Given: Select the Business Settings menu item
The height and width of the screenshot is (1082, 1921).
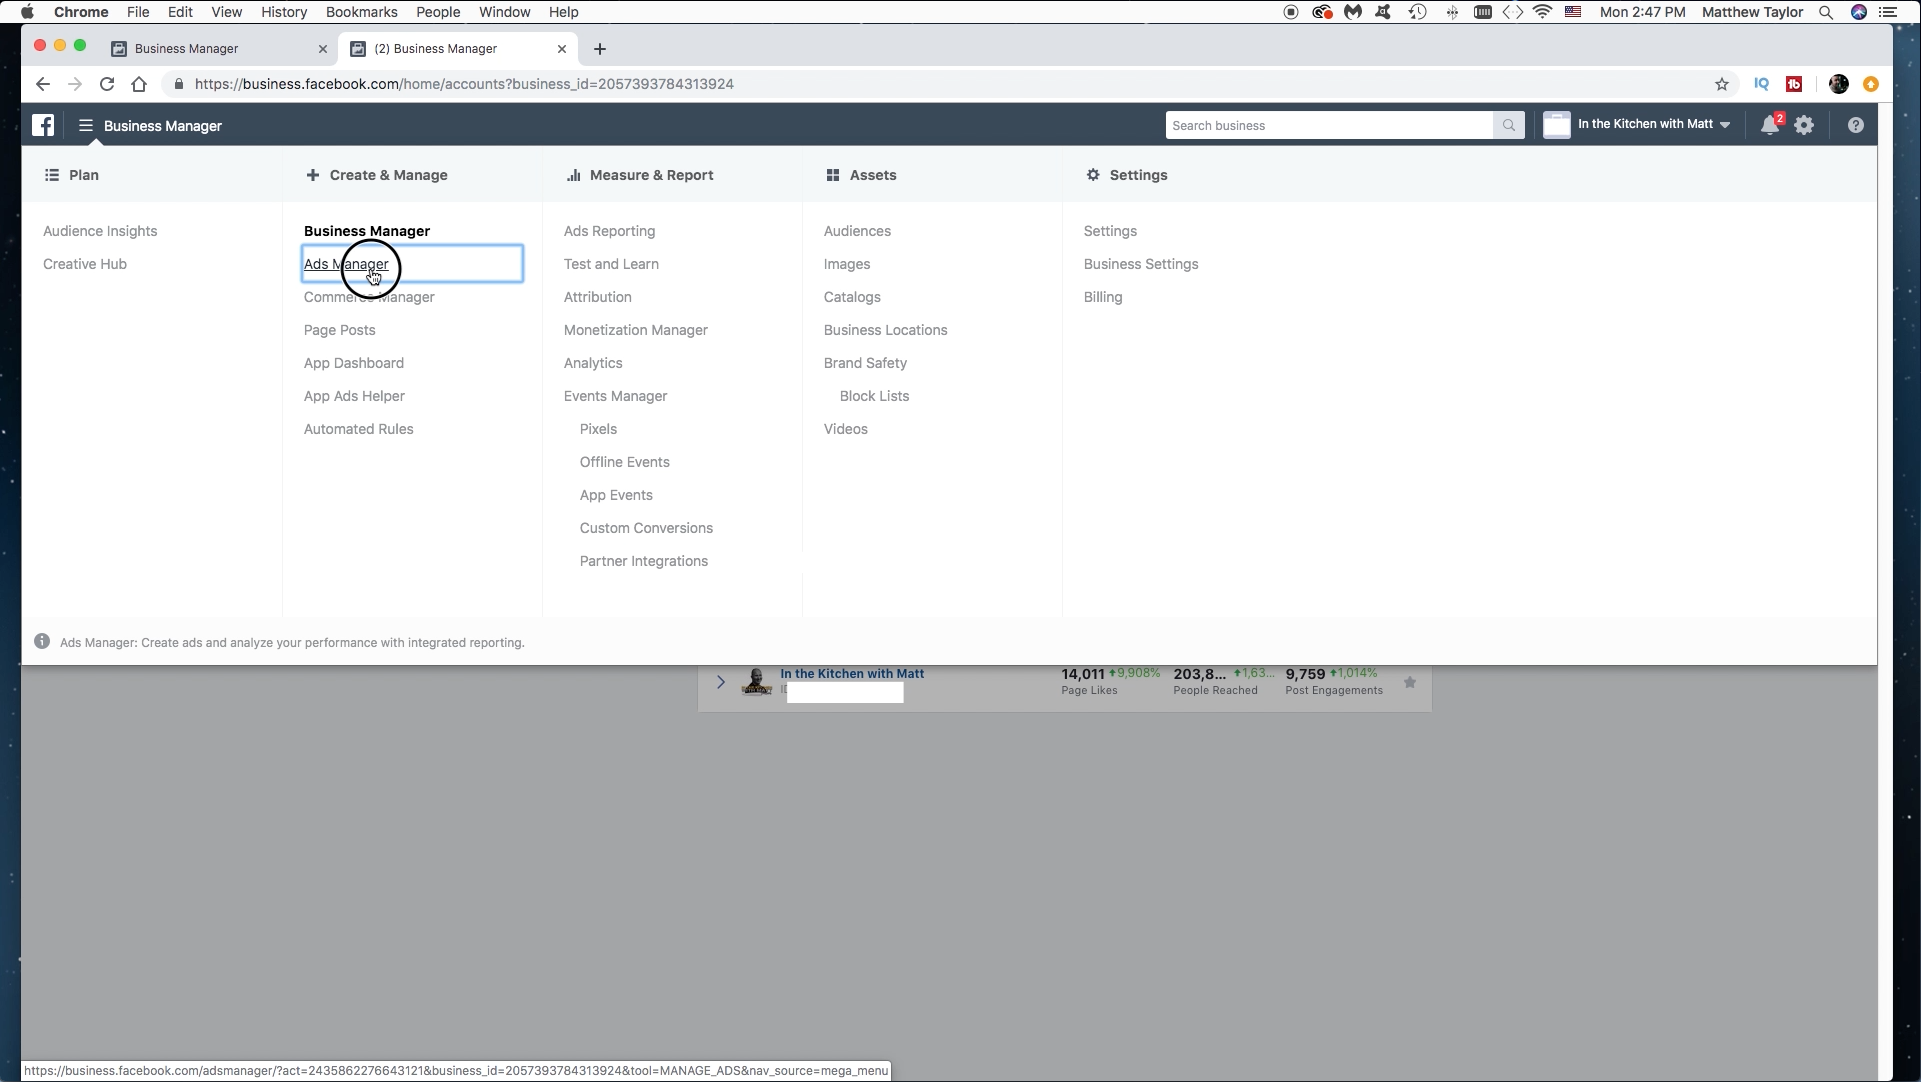Looking at the screenshot, I should 1140,264.
